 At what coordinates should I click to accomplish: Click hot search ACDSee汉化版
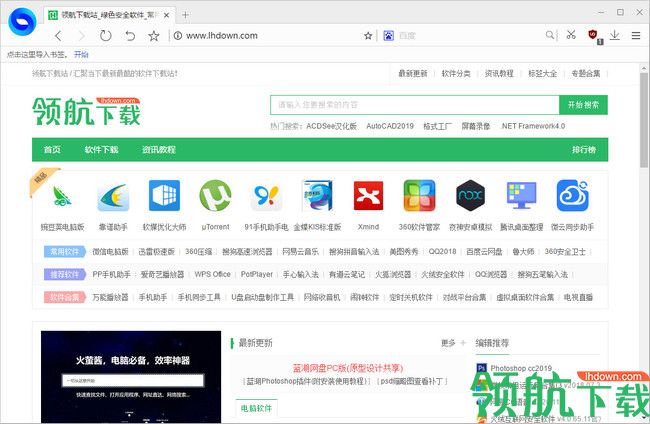331,126
